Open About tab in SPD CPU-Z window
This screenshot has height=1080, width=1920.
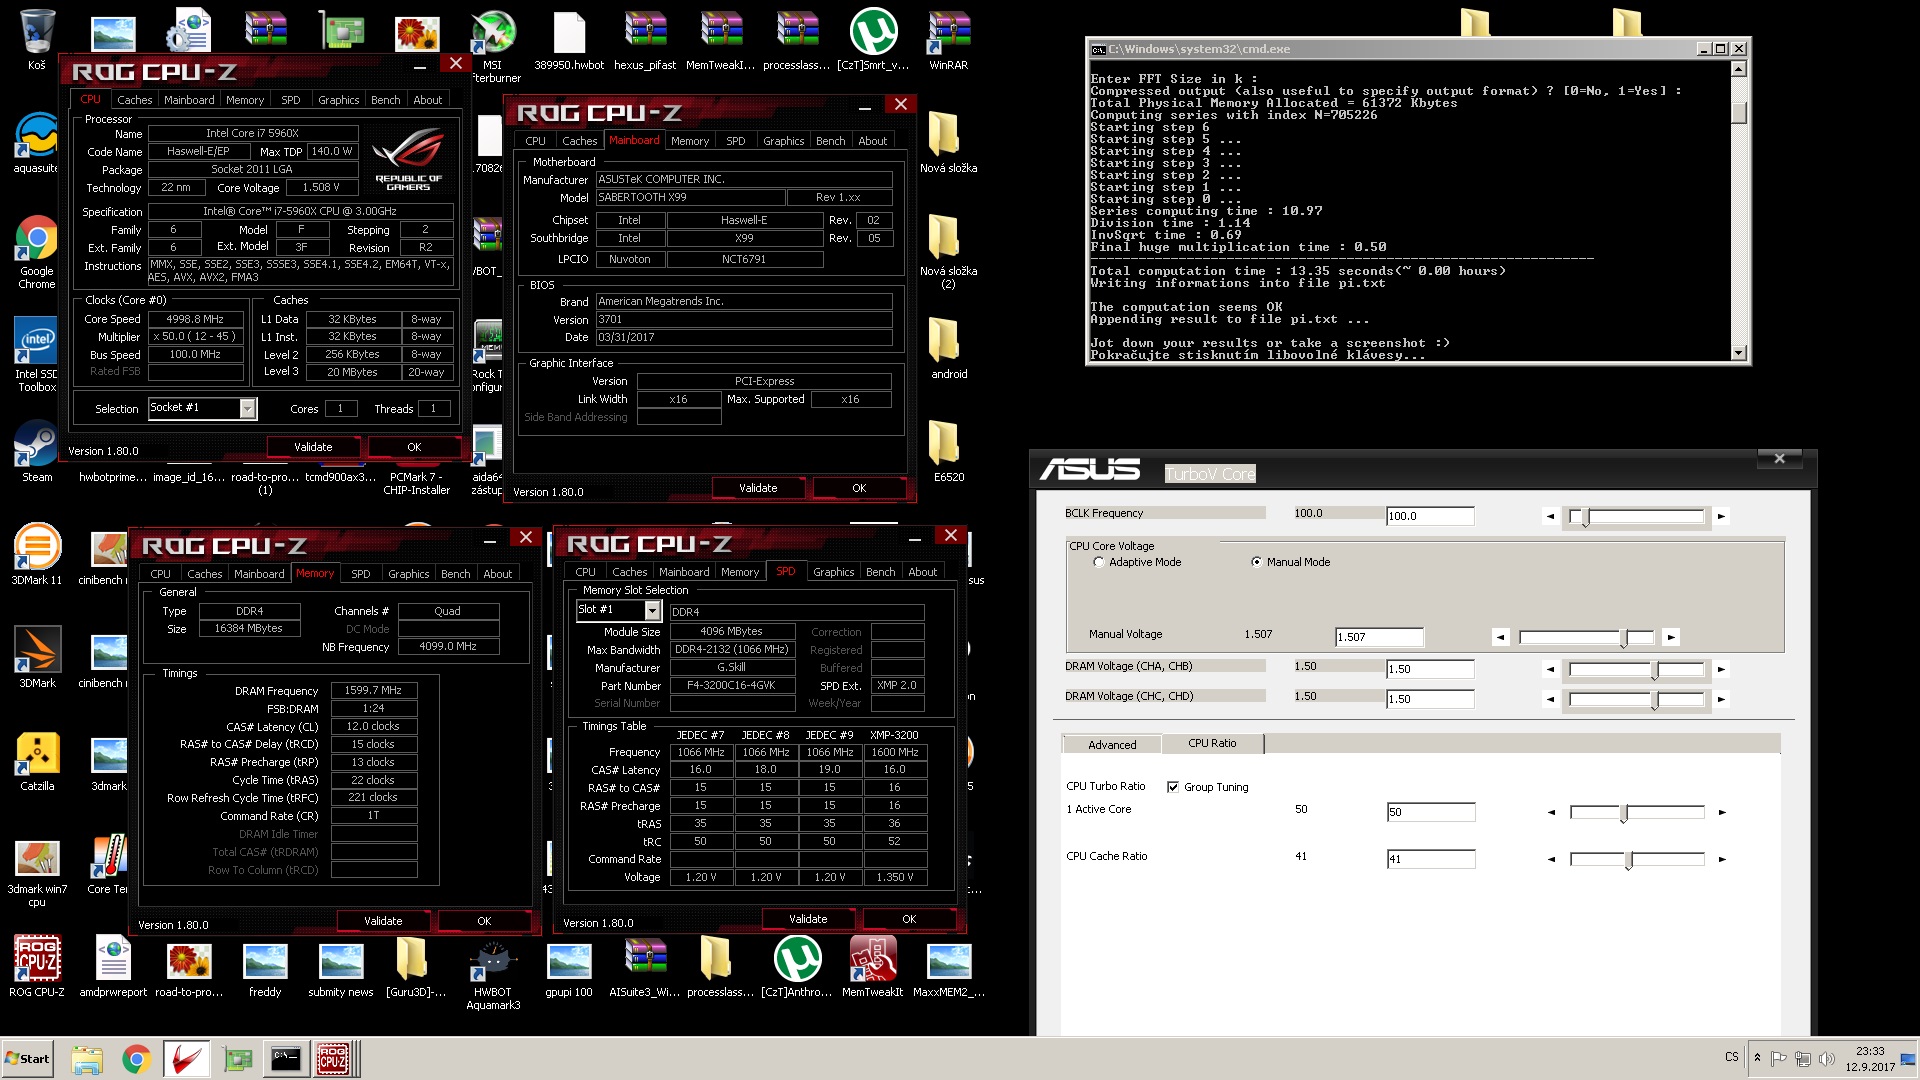(922, 572)
